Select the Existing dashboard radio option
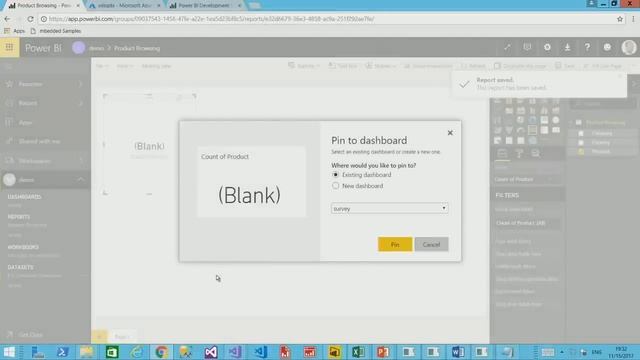This screenshot has width=640, height=360. coord(336,175)
